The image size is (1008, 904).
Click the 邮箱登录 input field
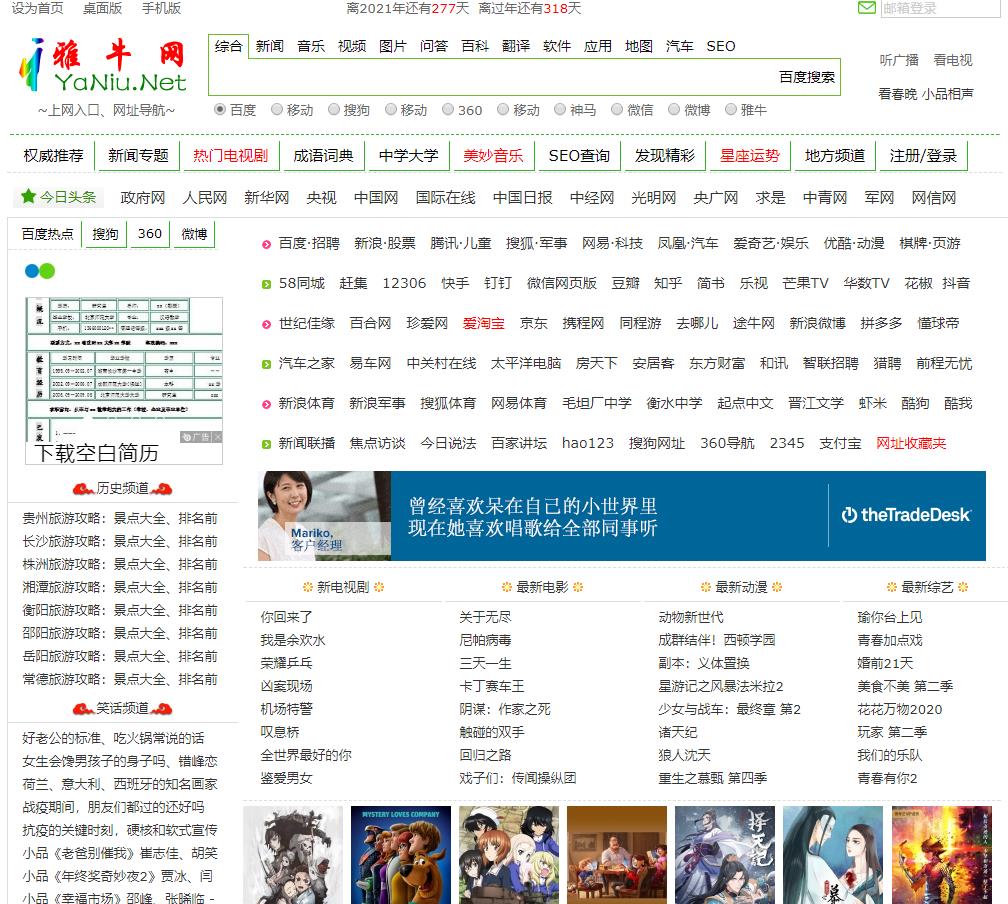click(x=940, y=8)
